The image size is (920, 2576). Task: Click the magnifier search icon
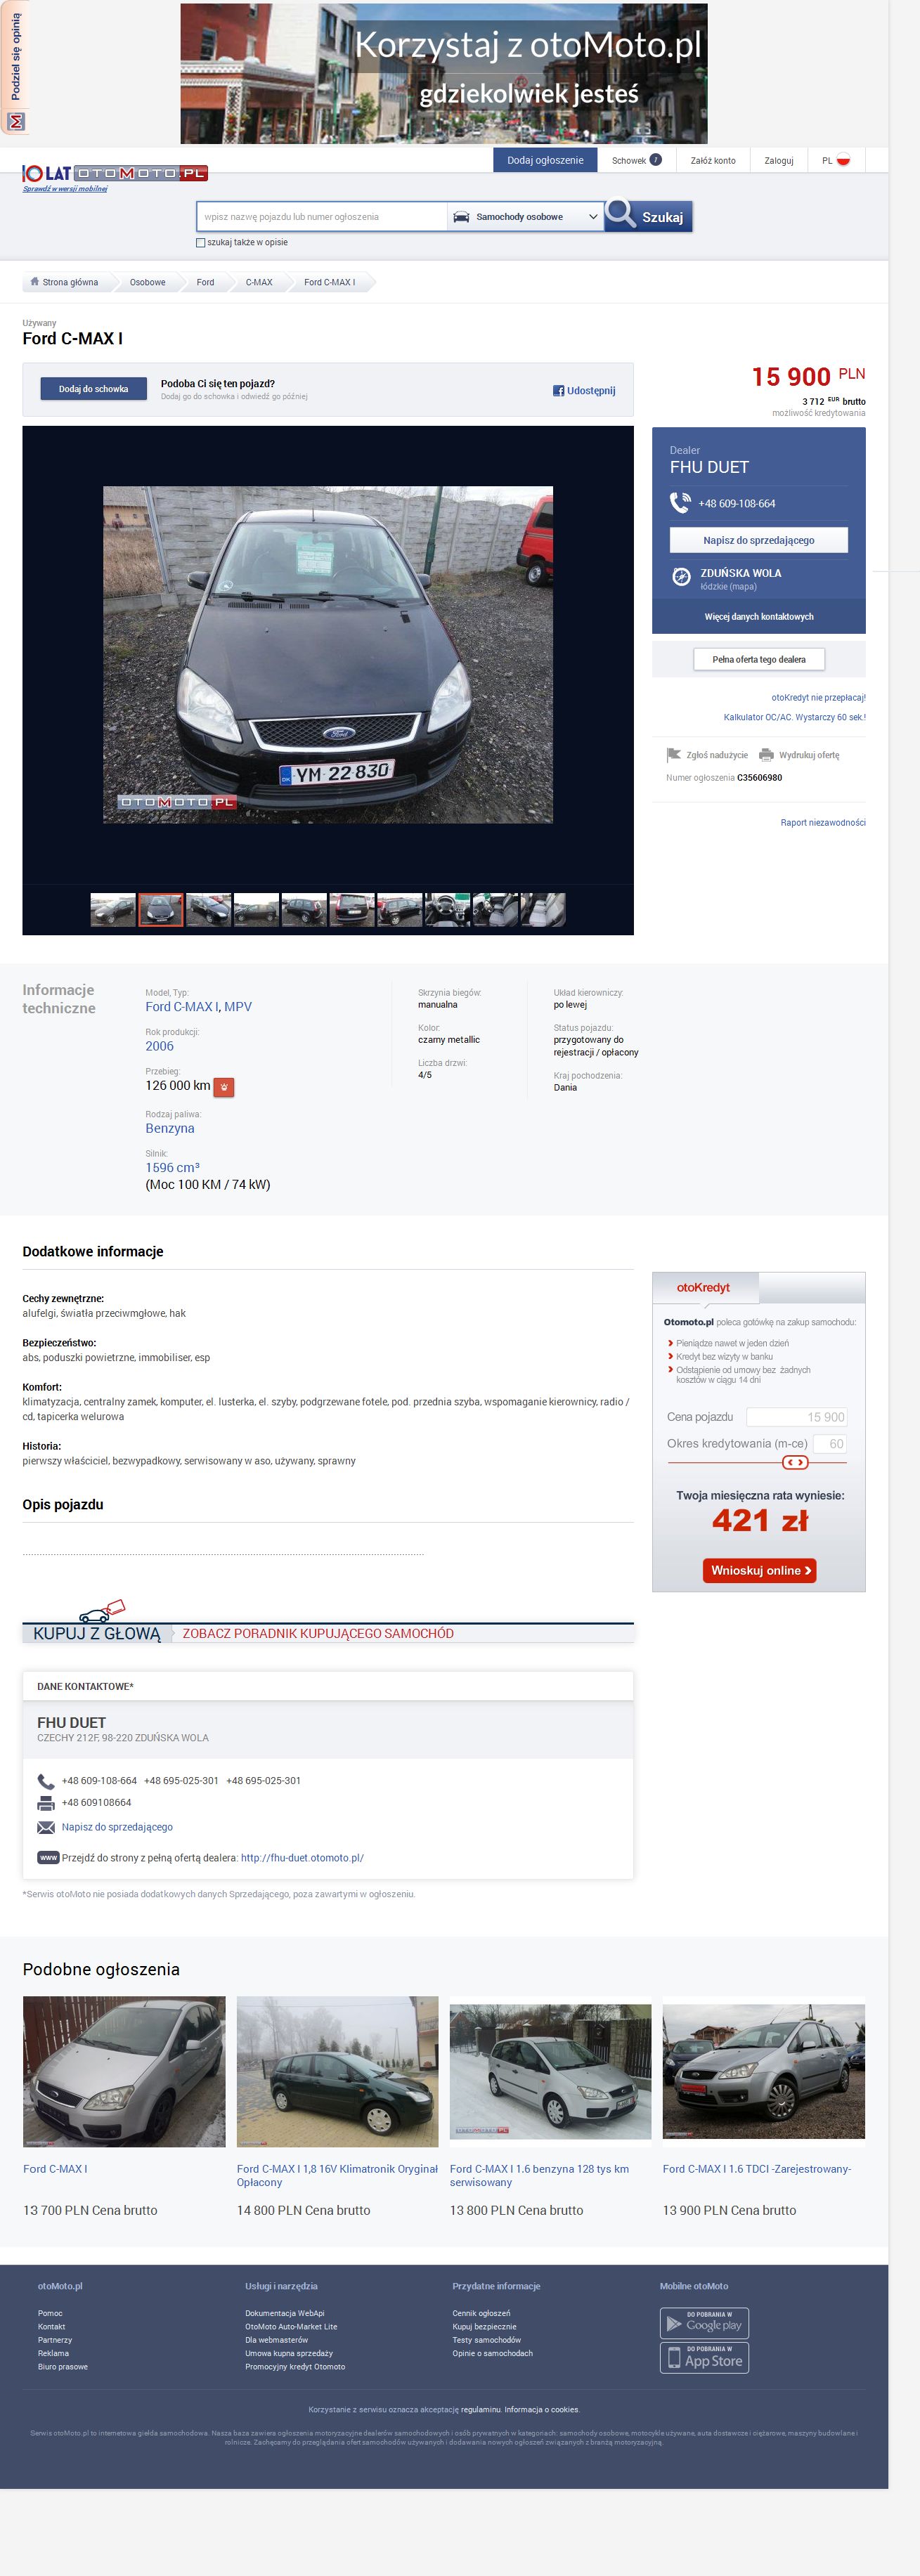621,214
